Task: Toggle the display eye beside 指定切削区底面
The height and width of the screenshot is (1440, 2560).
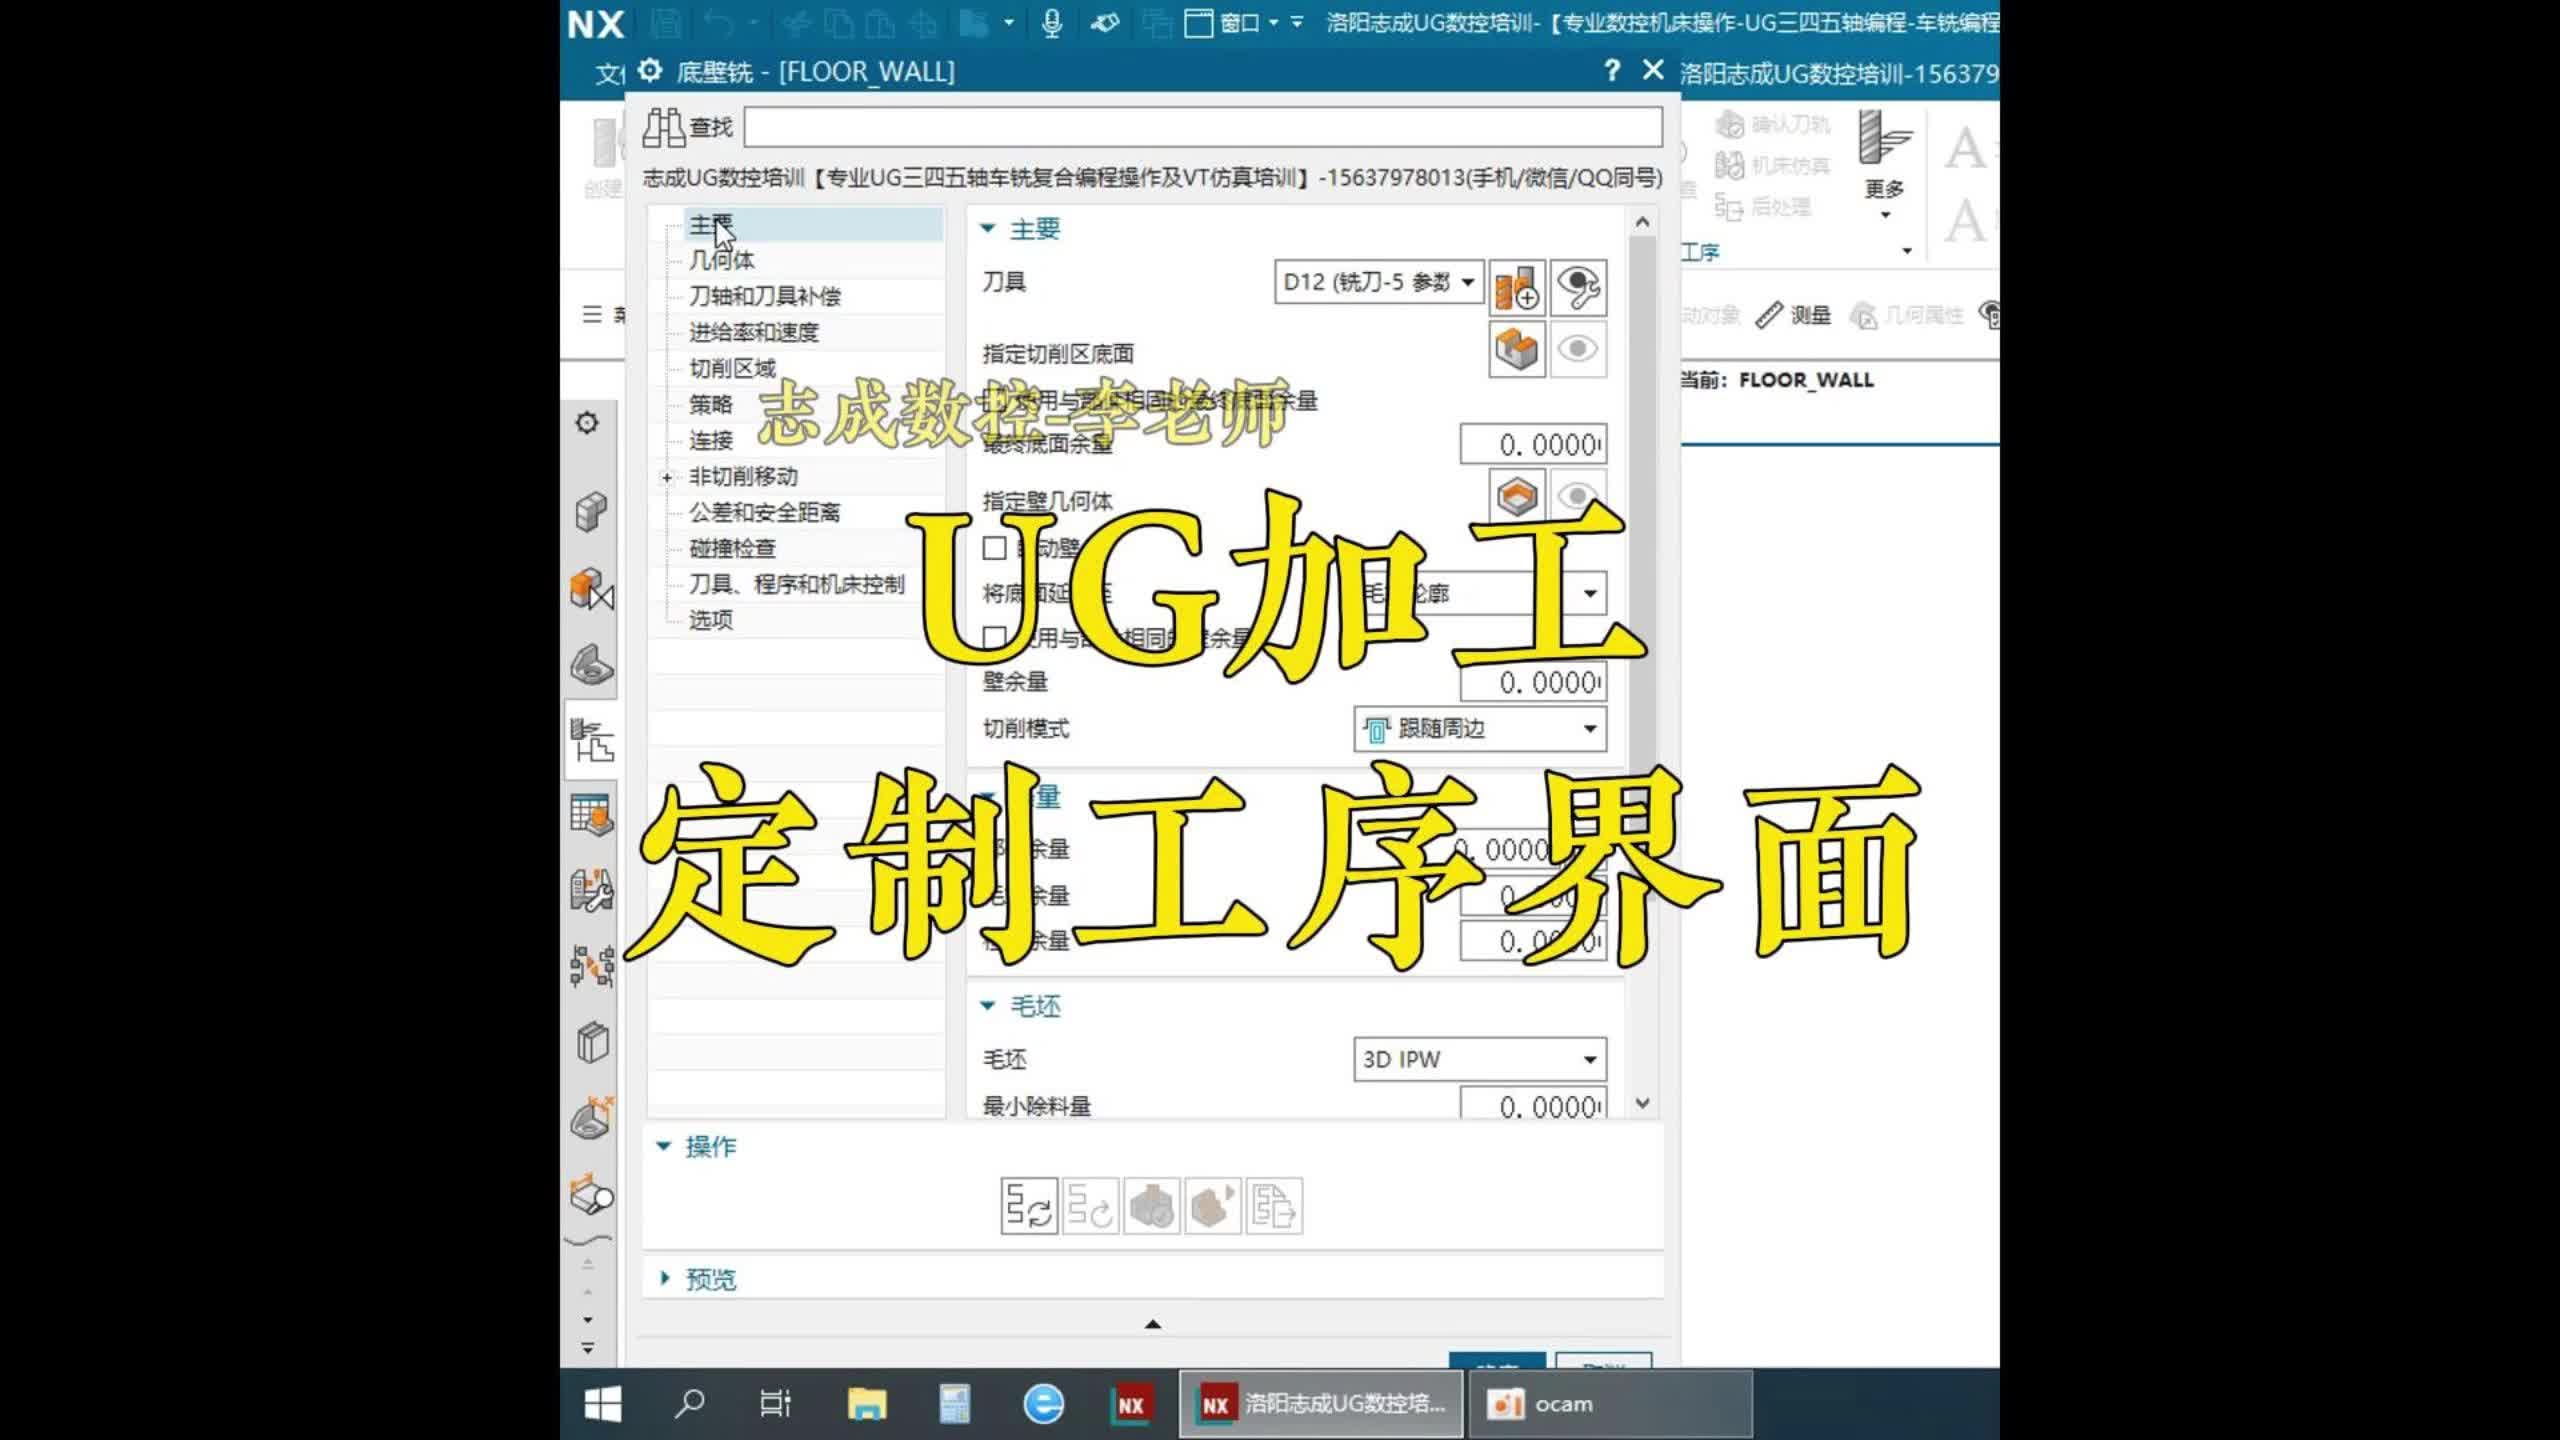Action: (1578, 349)
